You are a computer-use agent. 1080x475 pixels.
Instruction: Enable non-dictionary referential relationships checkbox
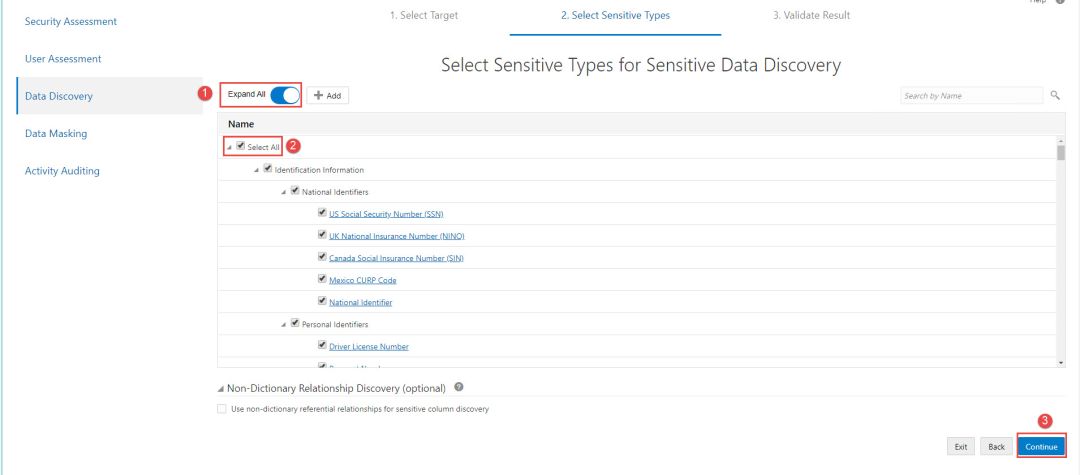[222, 408]
